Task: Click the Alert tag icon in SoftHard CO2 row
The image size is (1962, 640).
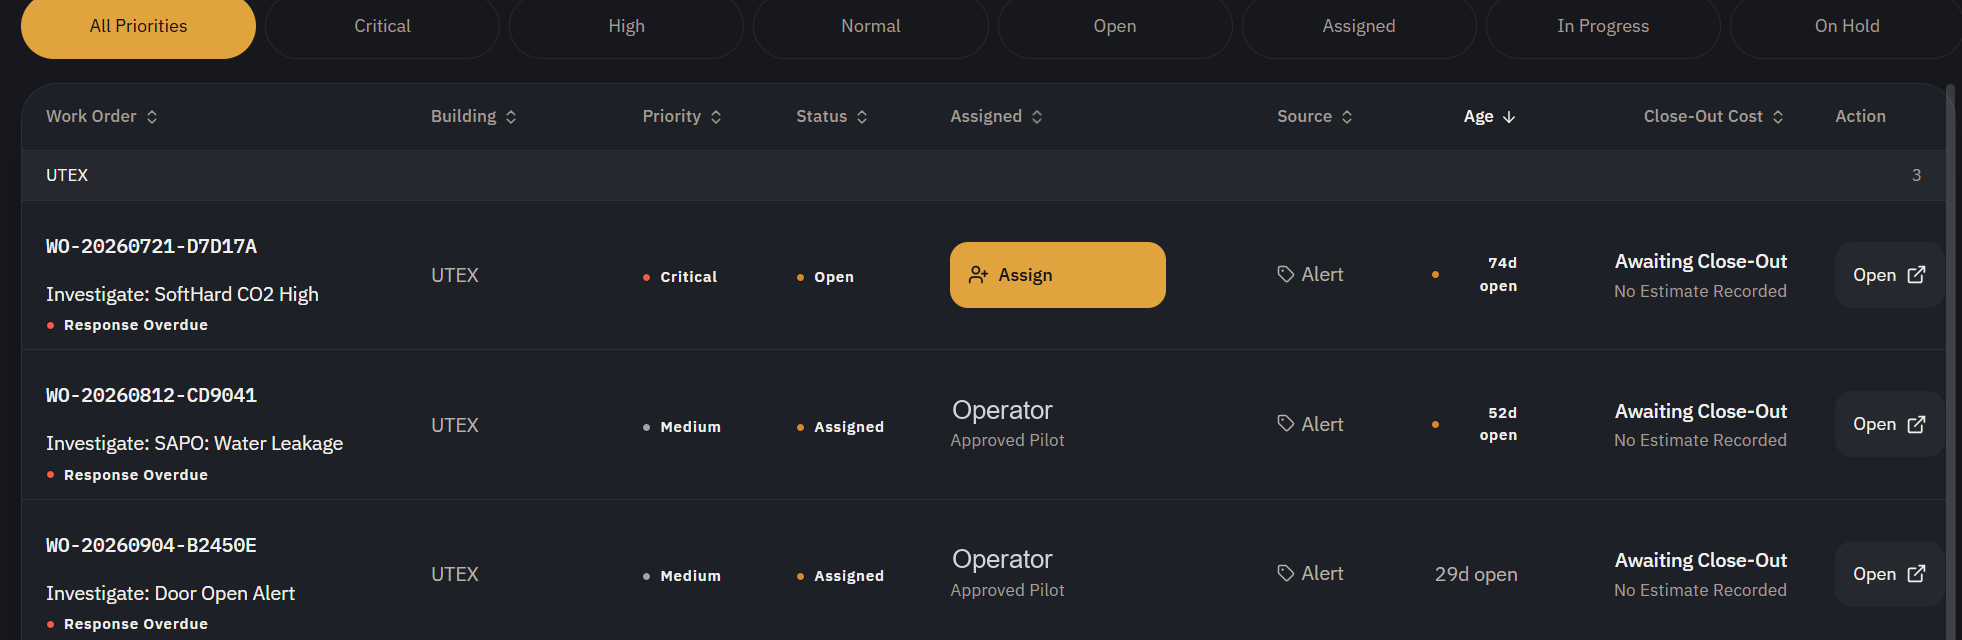Action: 1286,274
